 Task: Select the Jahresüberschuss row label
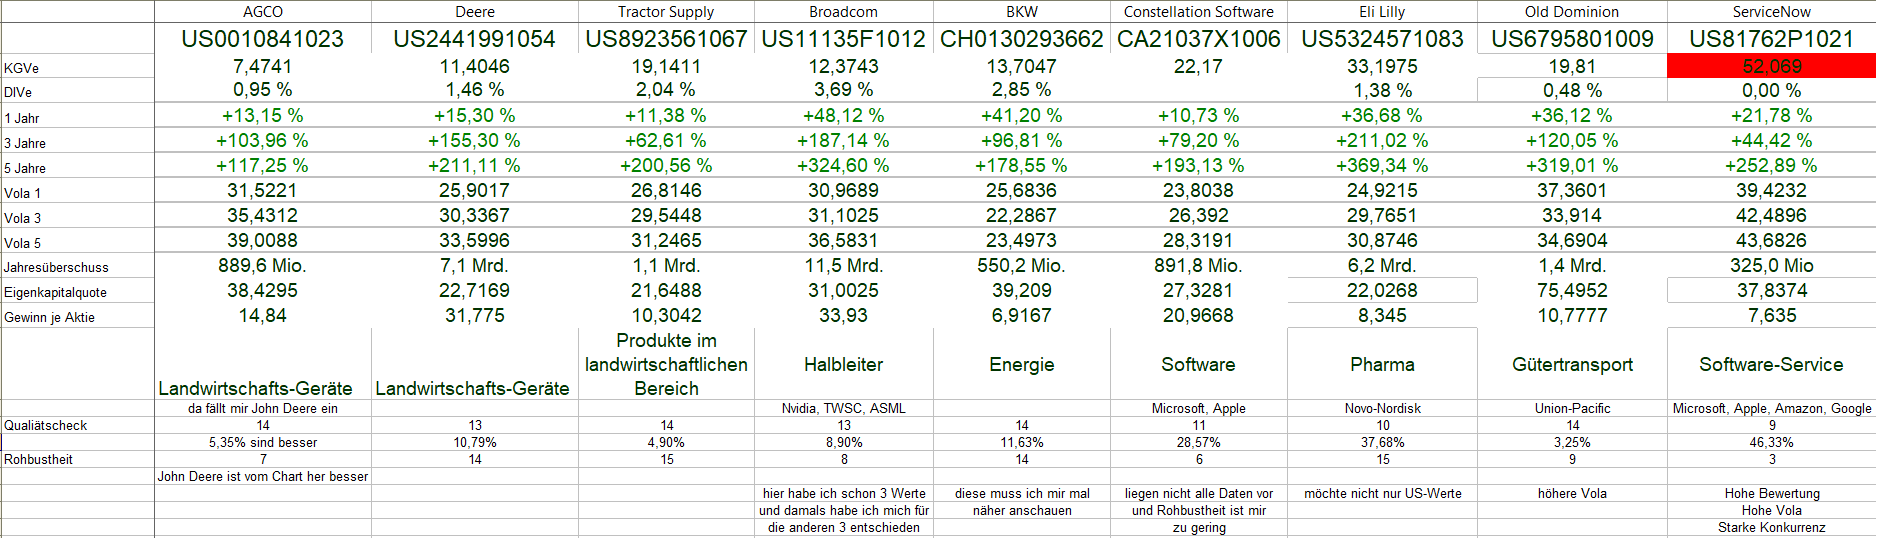(56, 267)
